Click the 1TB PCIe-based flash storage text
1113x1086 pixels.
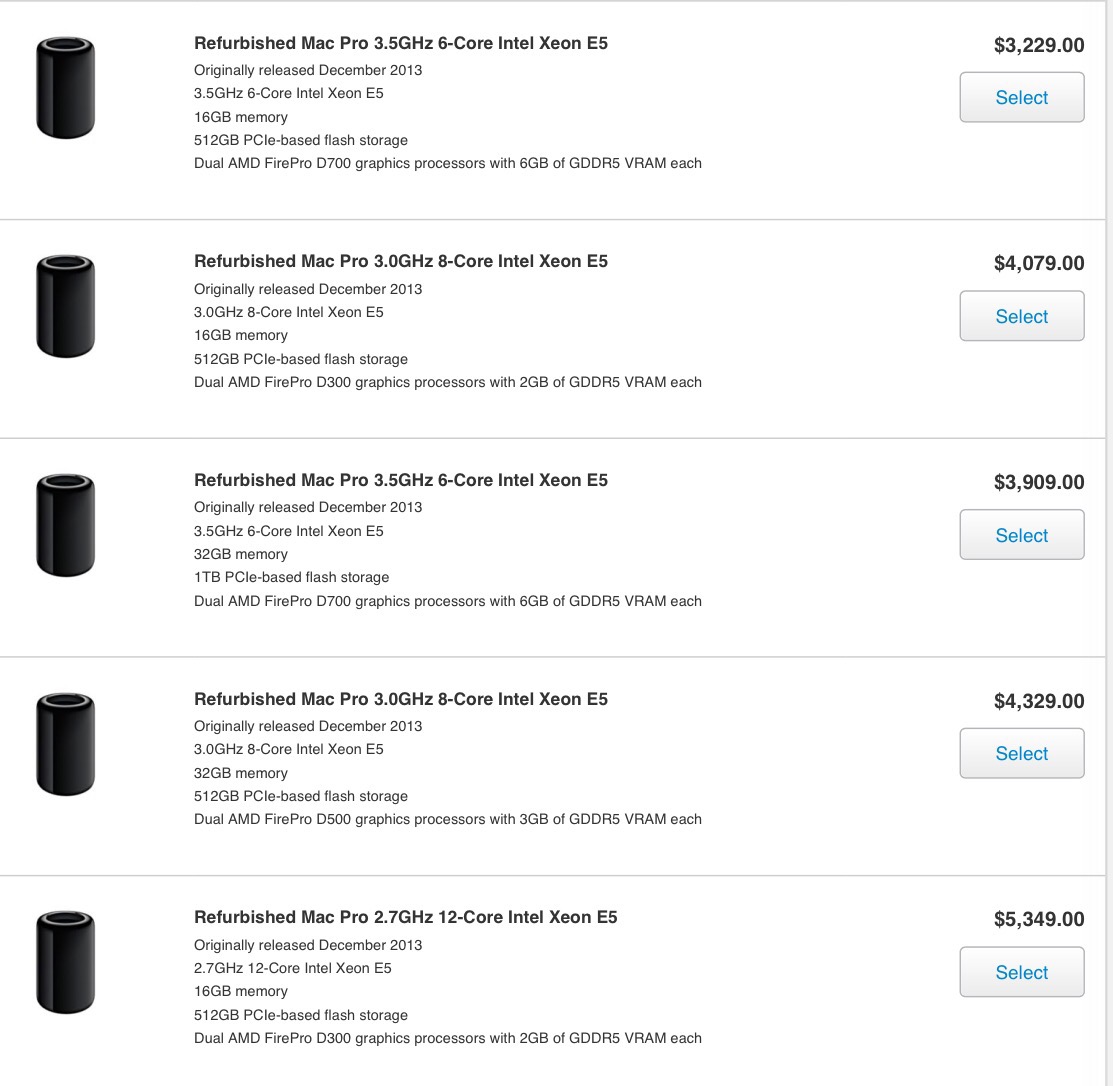tap(291, 577)
